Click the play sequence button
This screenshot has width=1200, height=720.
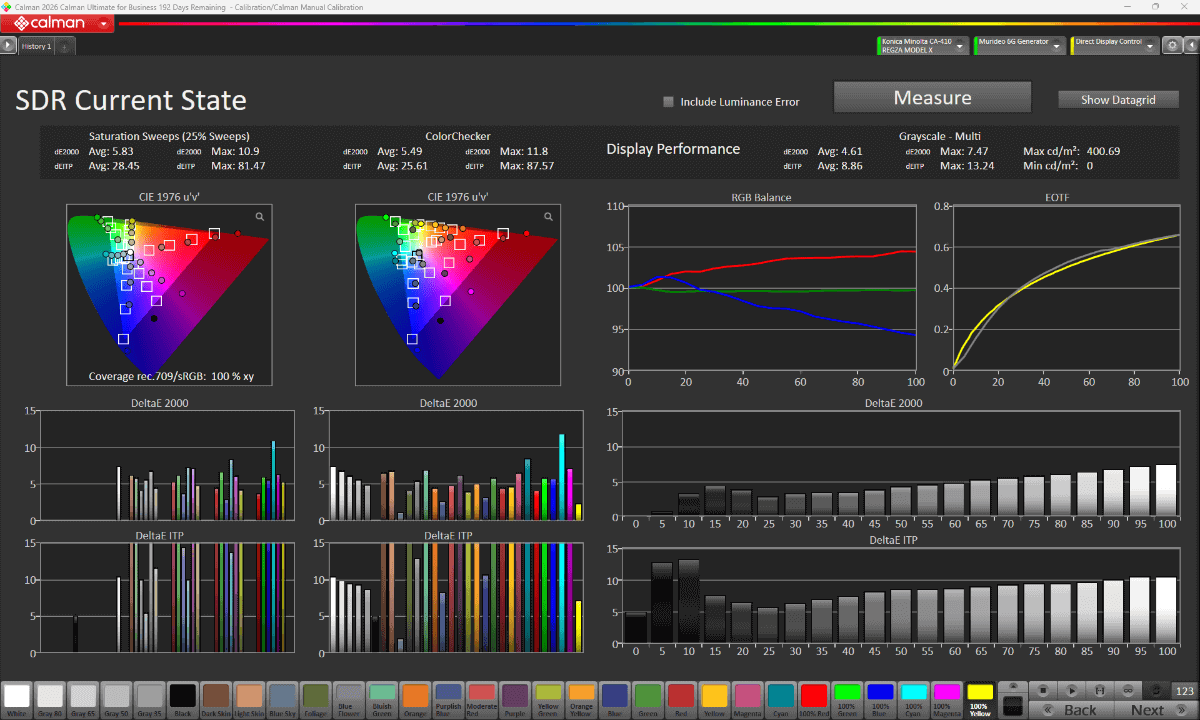pos(1071,690)
